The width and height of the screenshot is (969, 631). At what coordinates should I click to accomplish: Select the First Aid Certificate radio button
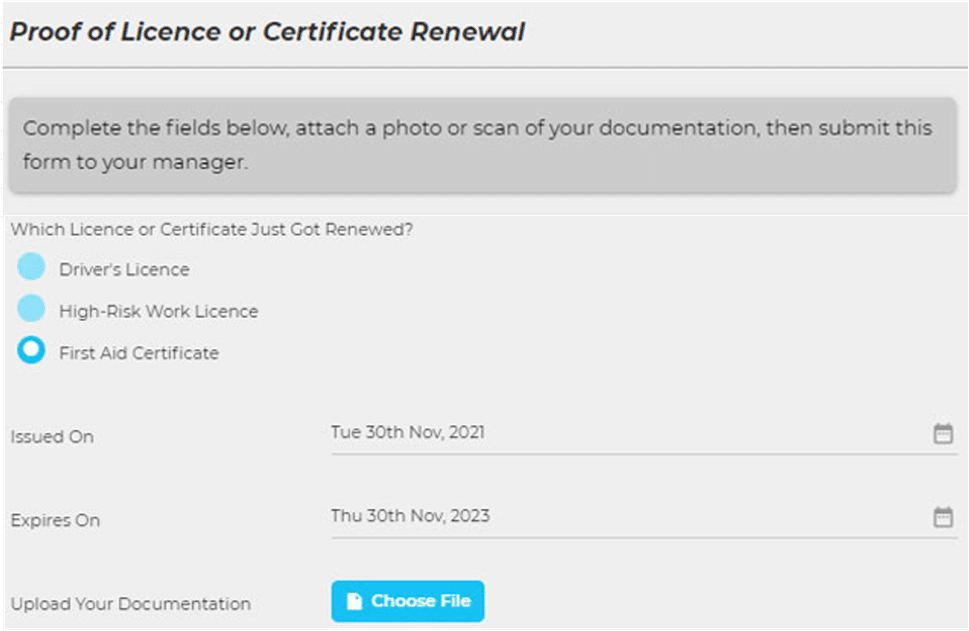pyautogui.click(x=32, y=351)
